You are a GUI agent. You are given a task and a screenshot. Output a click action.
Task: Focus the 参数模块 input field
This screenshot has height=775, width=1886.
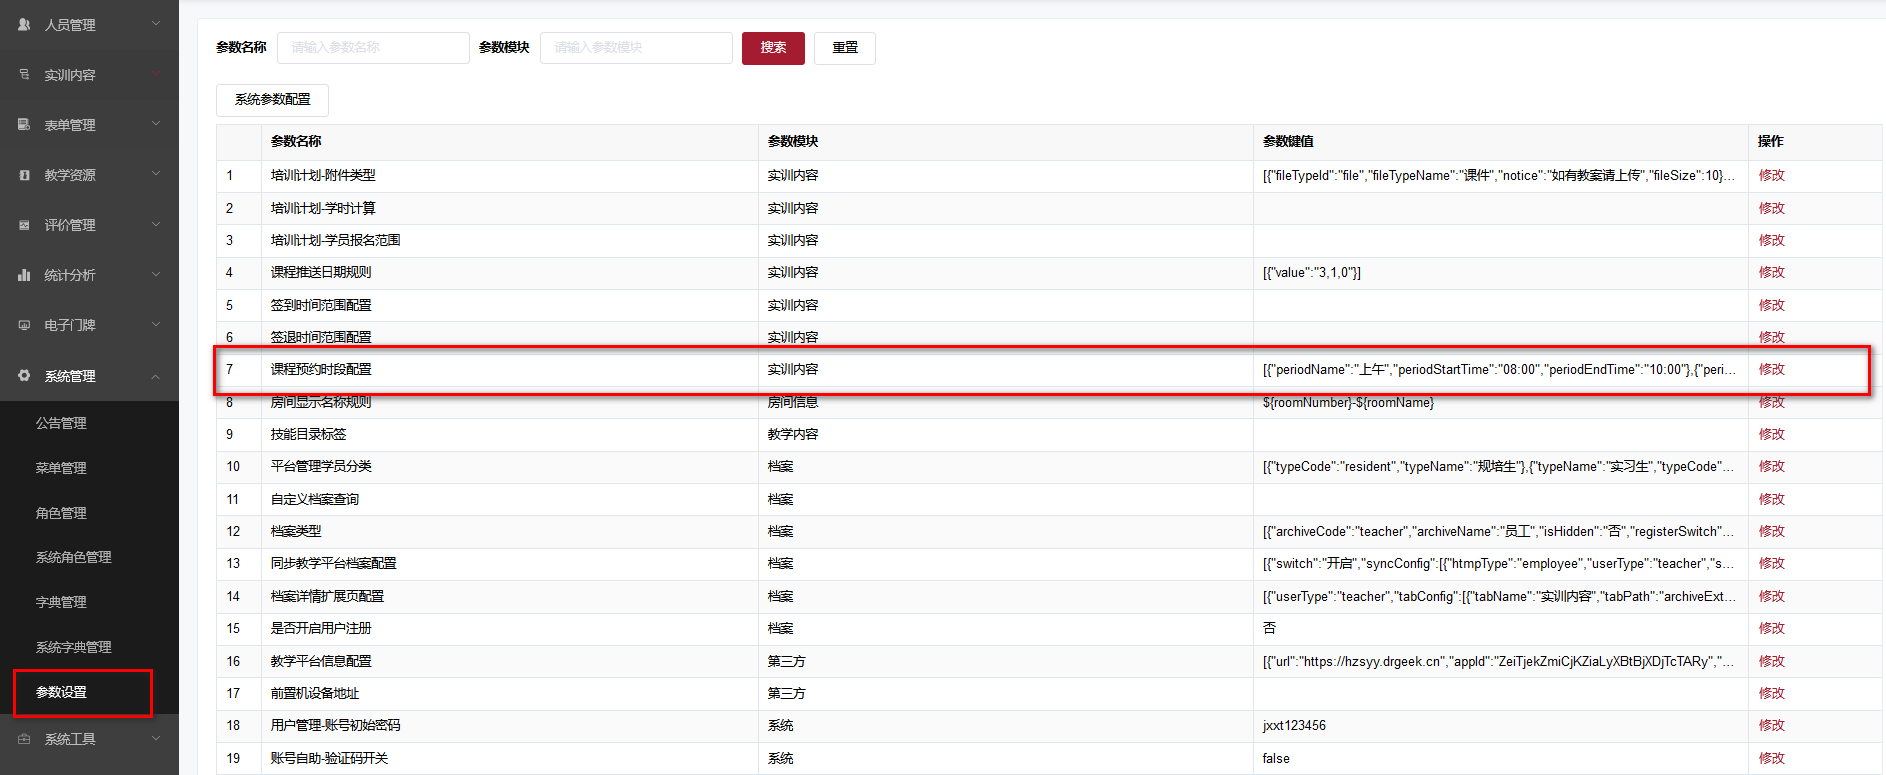coord(636,48)
